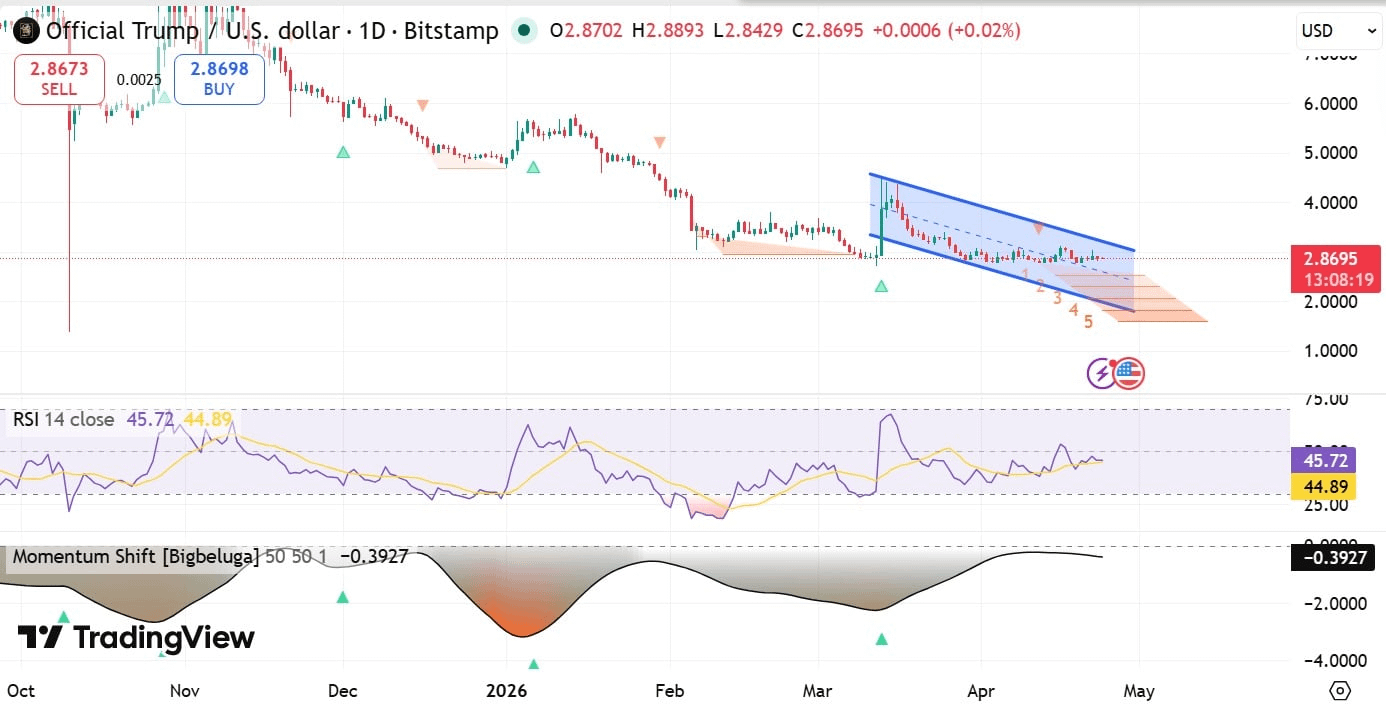
Task: Select the blue descending channel upper line
Action: 1001,212
